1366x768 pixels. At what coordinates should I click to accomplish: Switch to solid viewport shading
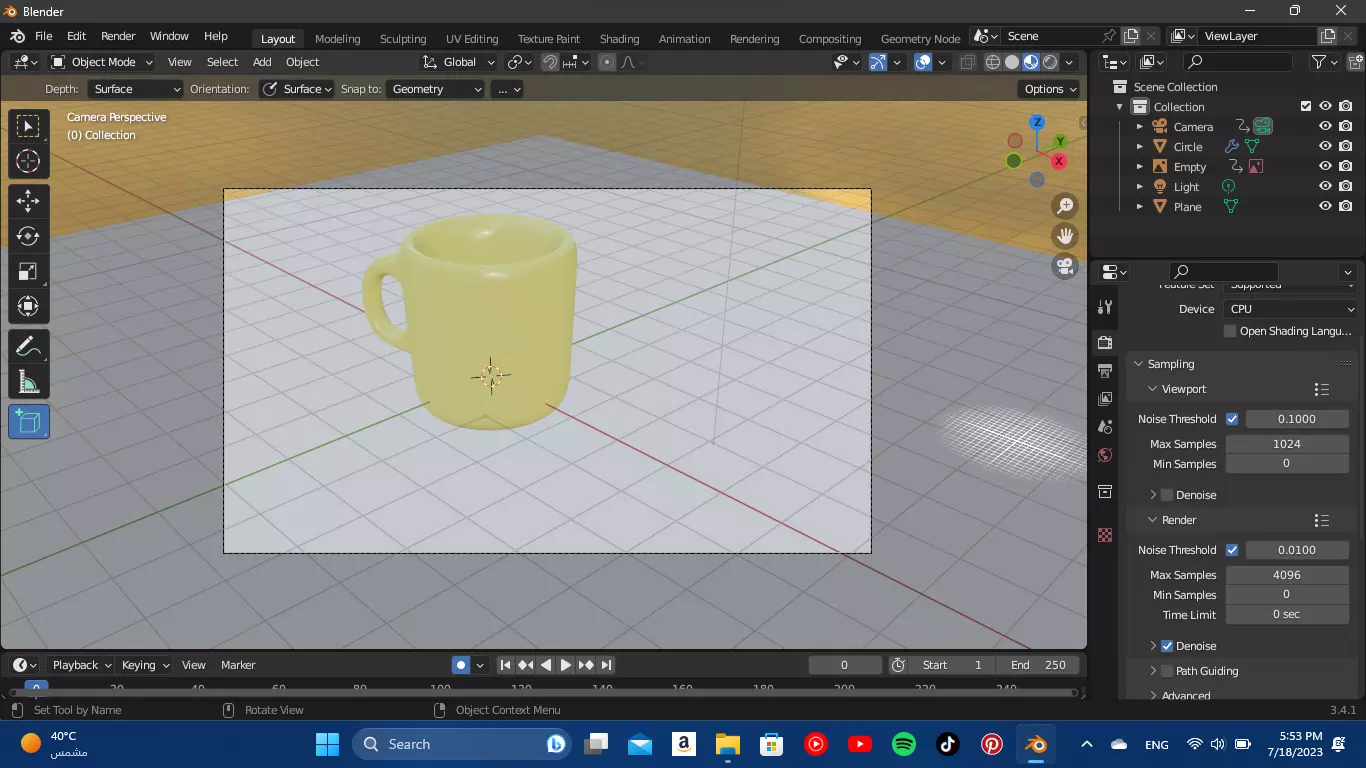1012,62
